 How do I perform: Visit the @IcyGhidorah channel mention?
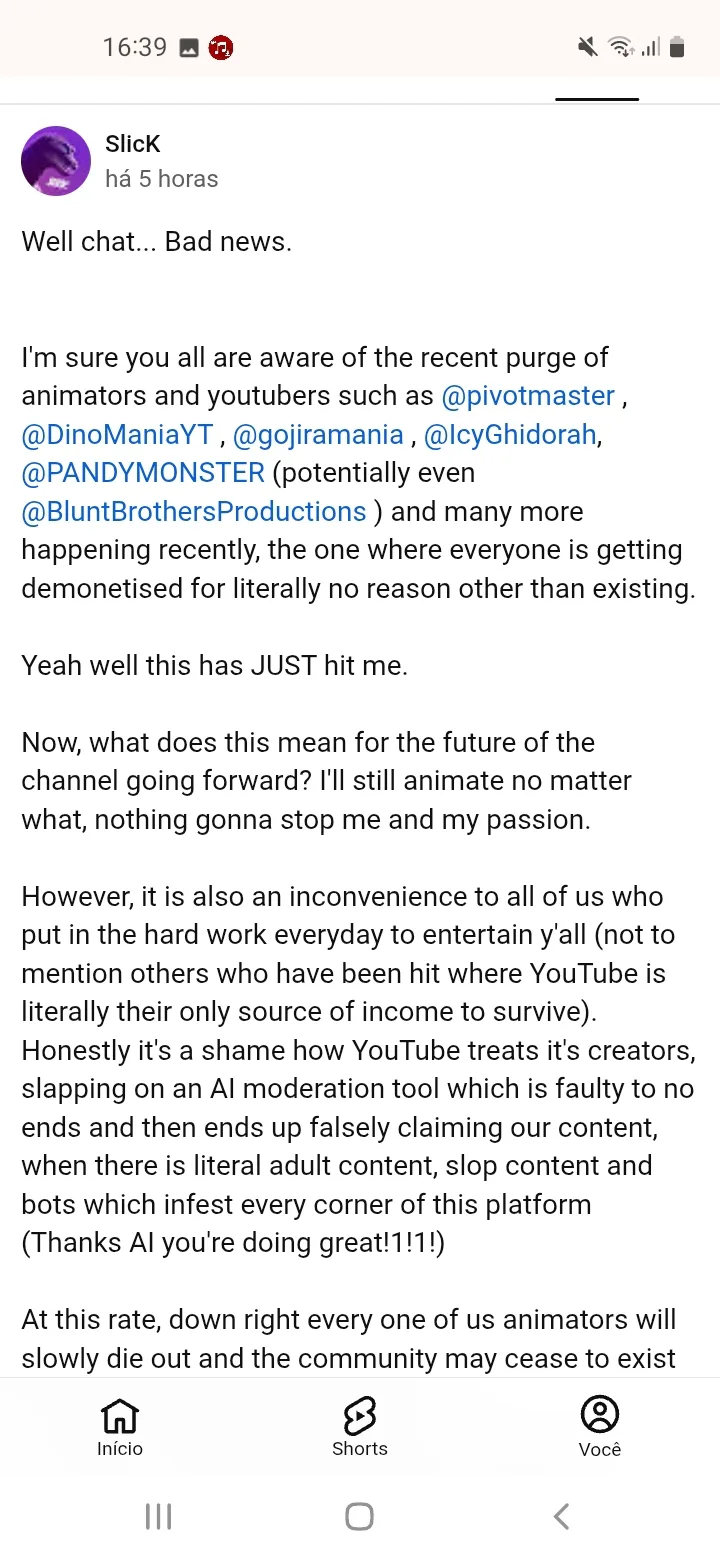pos(510,435)
